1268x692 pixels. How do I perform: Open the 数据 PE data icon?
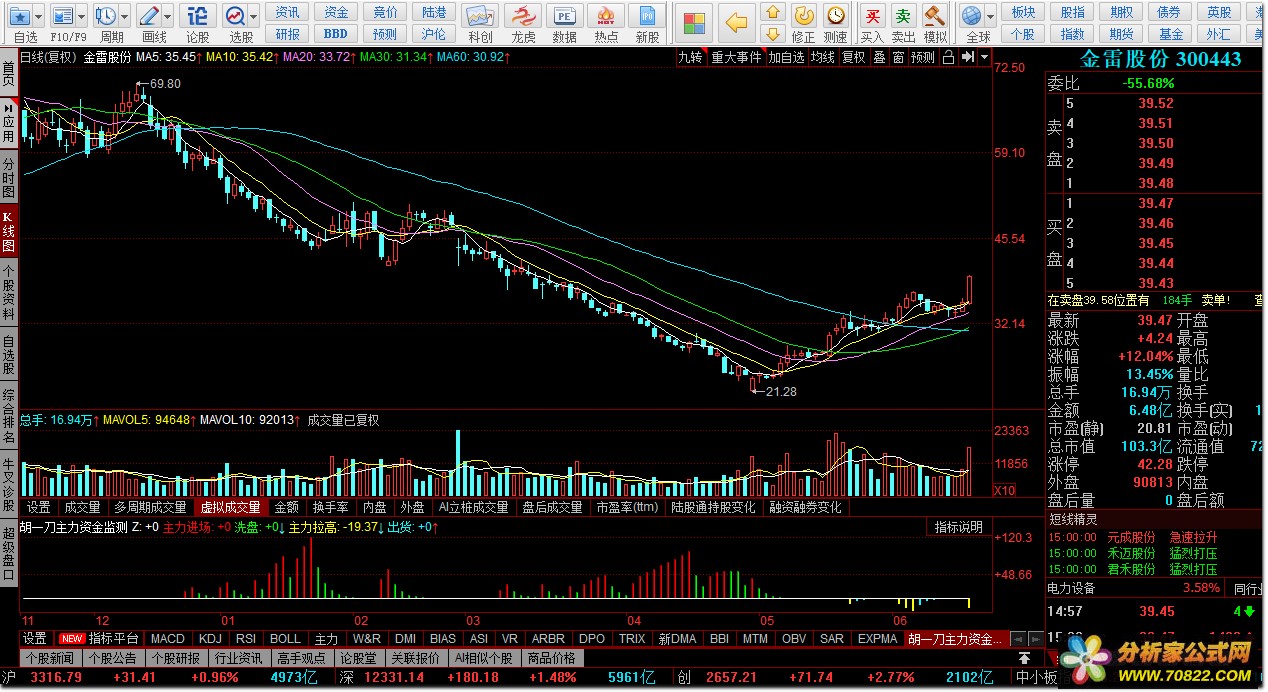coord(565,16)
